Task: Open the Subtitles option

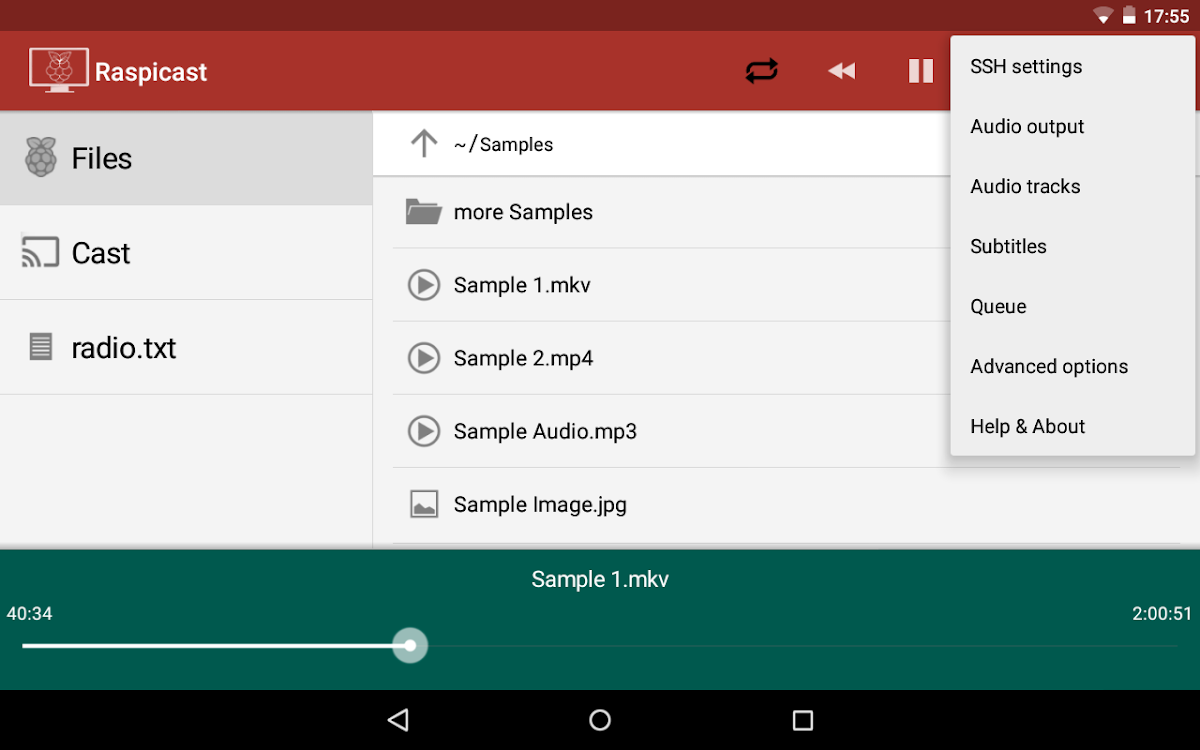Action: [x=1008, y=247]
